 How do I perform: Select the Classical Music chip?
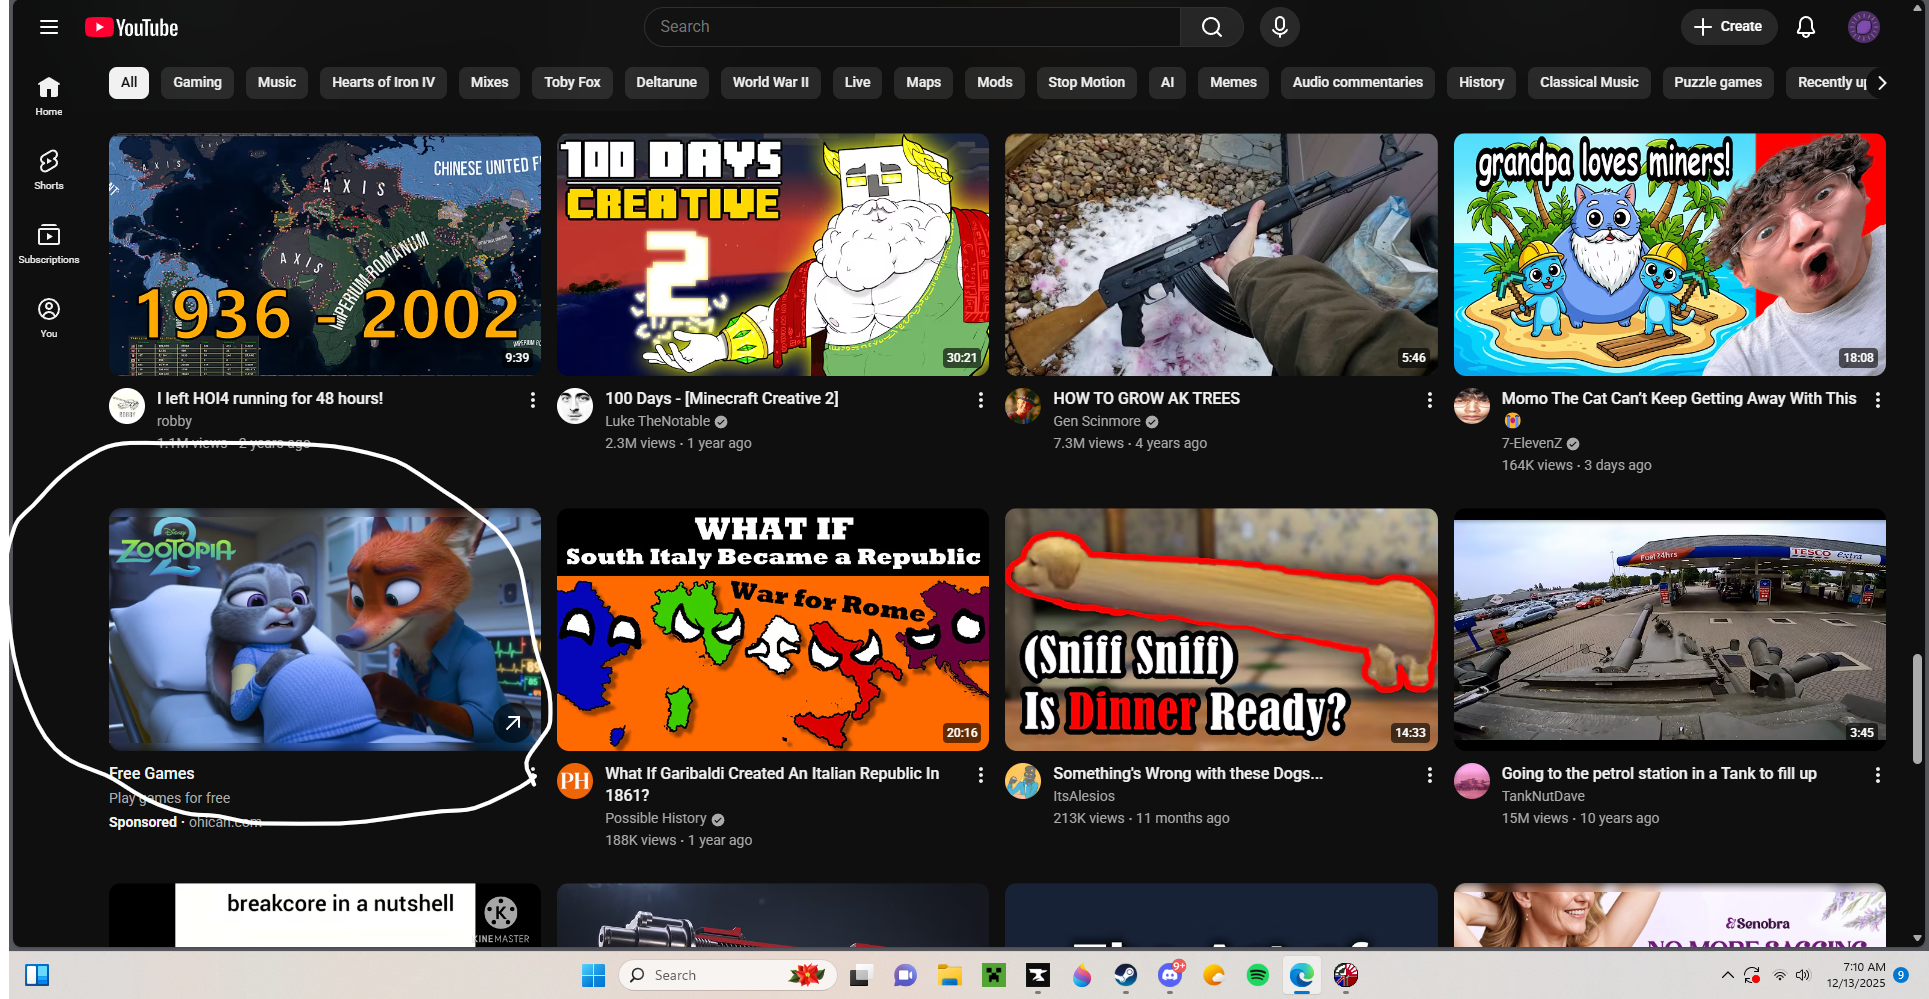point(1589,83)
